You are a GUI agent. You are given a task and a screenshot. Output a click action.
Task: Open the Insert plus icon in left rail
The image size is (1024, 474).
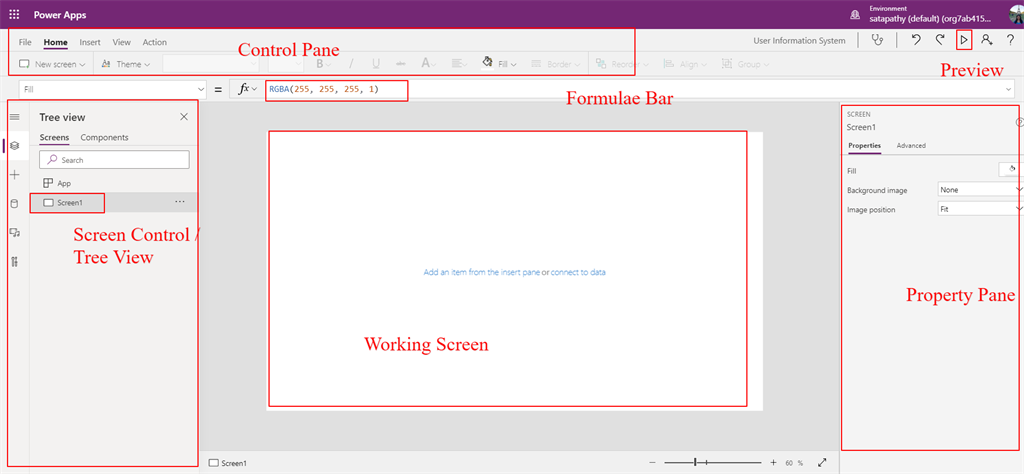15,175
